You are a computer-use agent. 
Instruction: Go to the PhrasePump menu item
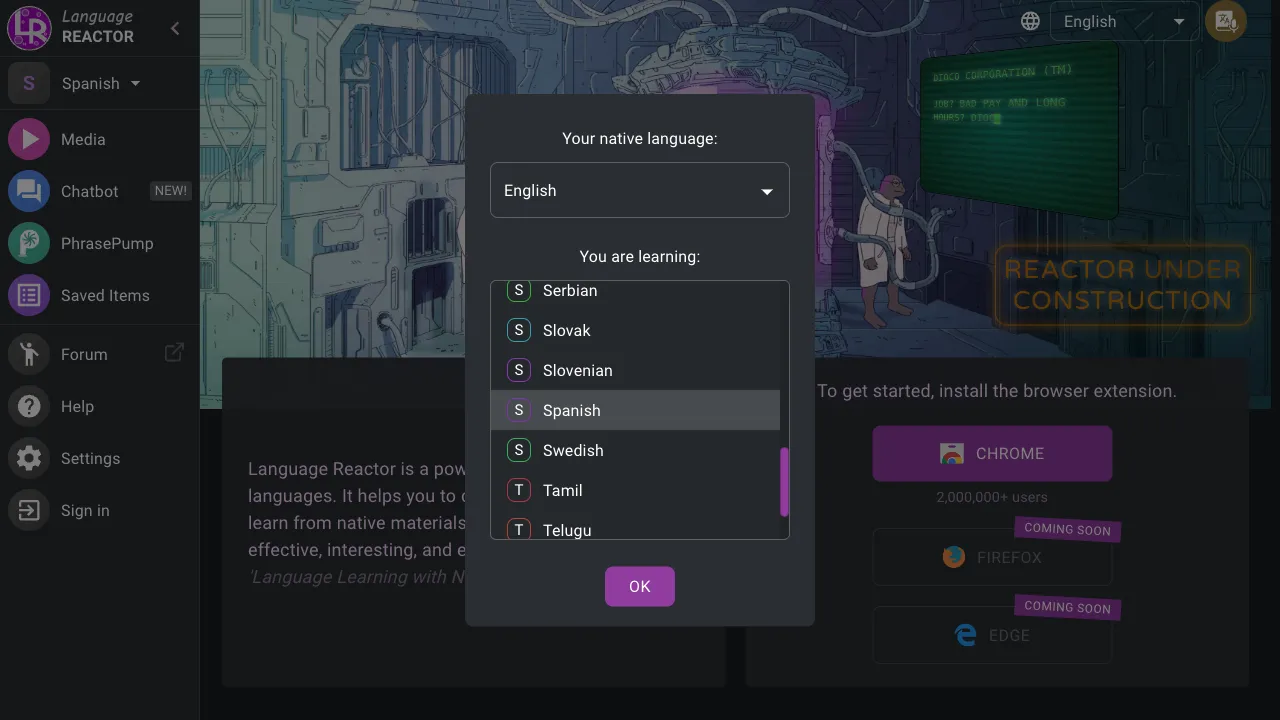point(100,244)
